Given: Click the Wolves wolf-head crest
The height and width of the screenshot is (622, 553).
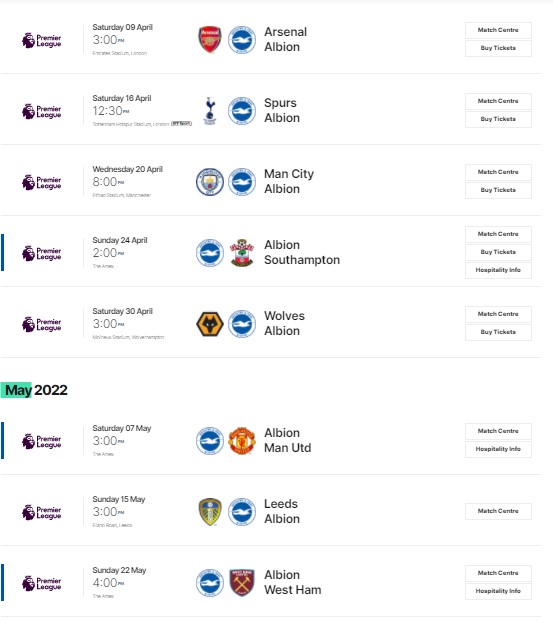Looking at the screenshot, I should 210,324.
